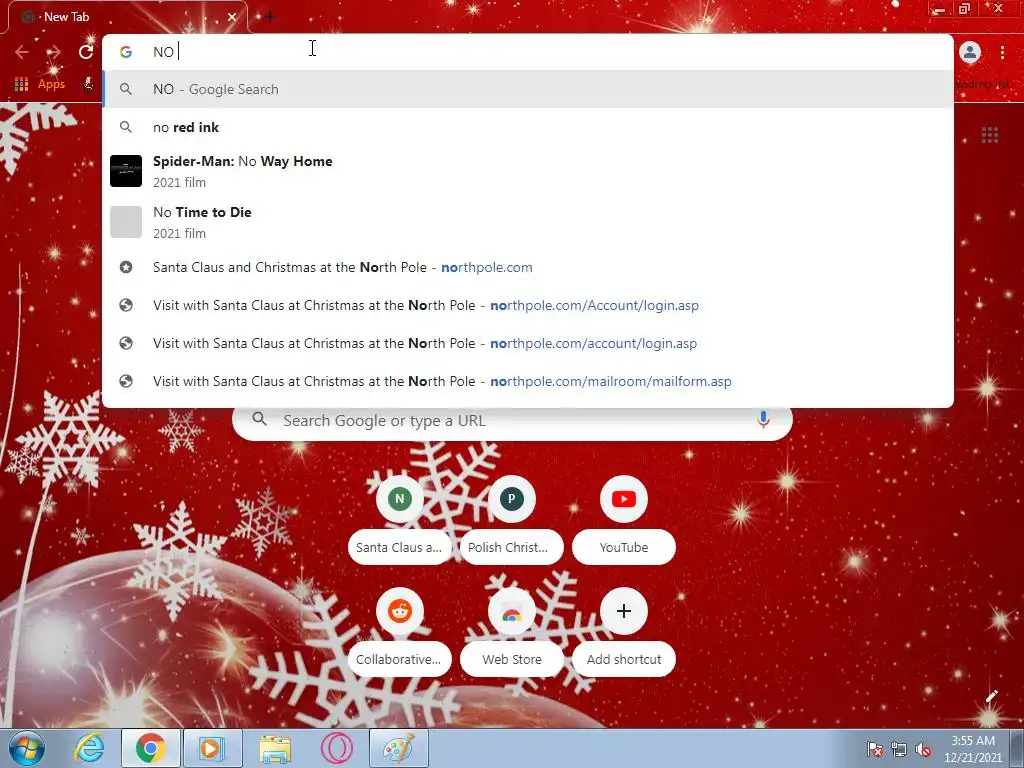Click the browser Back arrow
Screen dimensions: 1024x768
(x=22, y=52)
